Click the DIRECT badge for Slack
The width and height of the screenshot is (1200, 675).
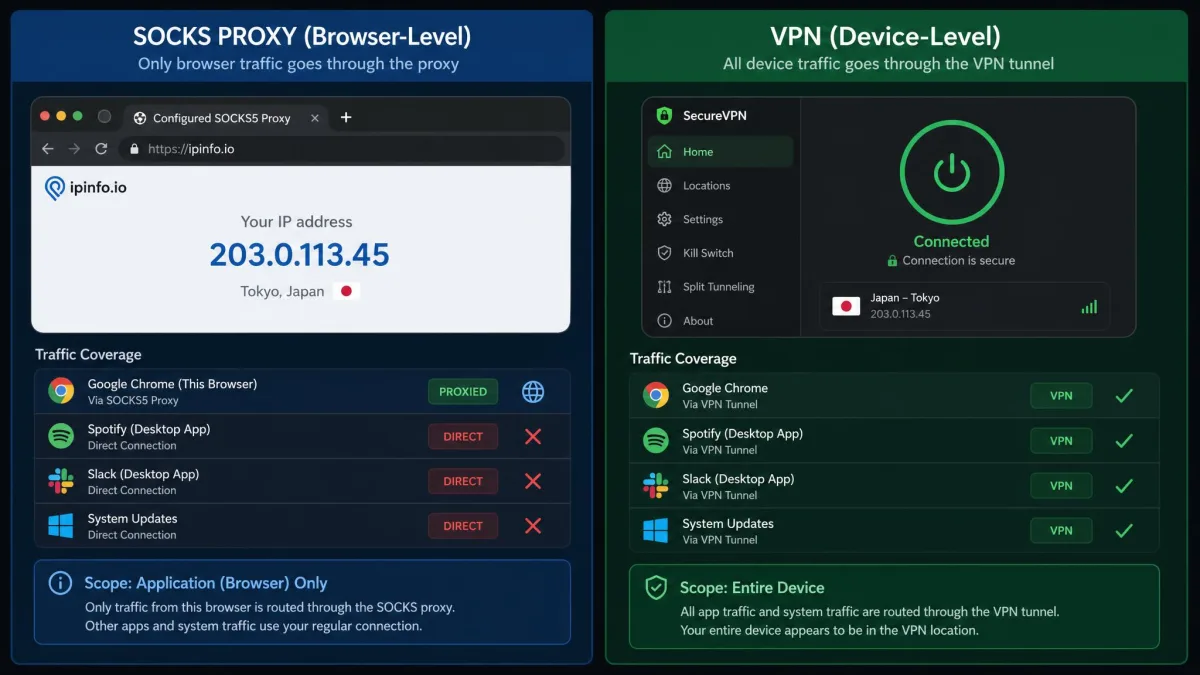tap(463, 481)
